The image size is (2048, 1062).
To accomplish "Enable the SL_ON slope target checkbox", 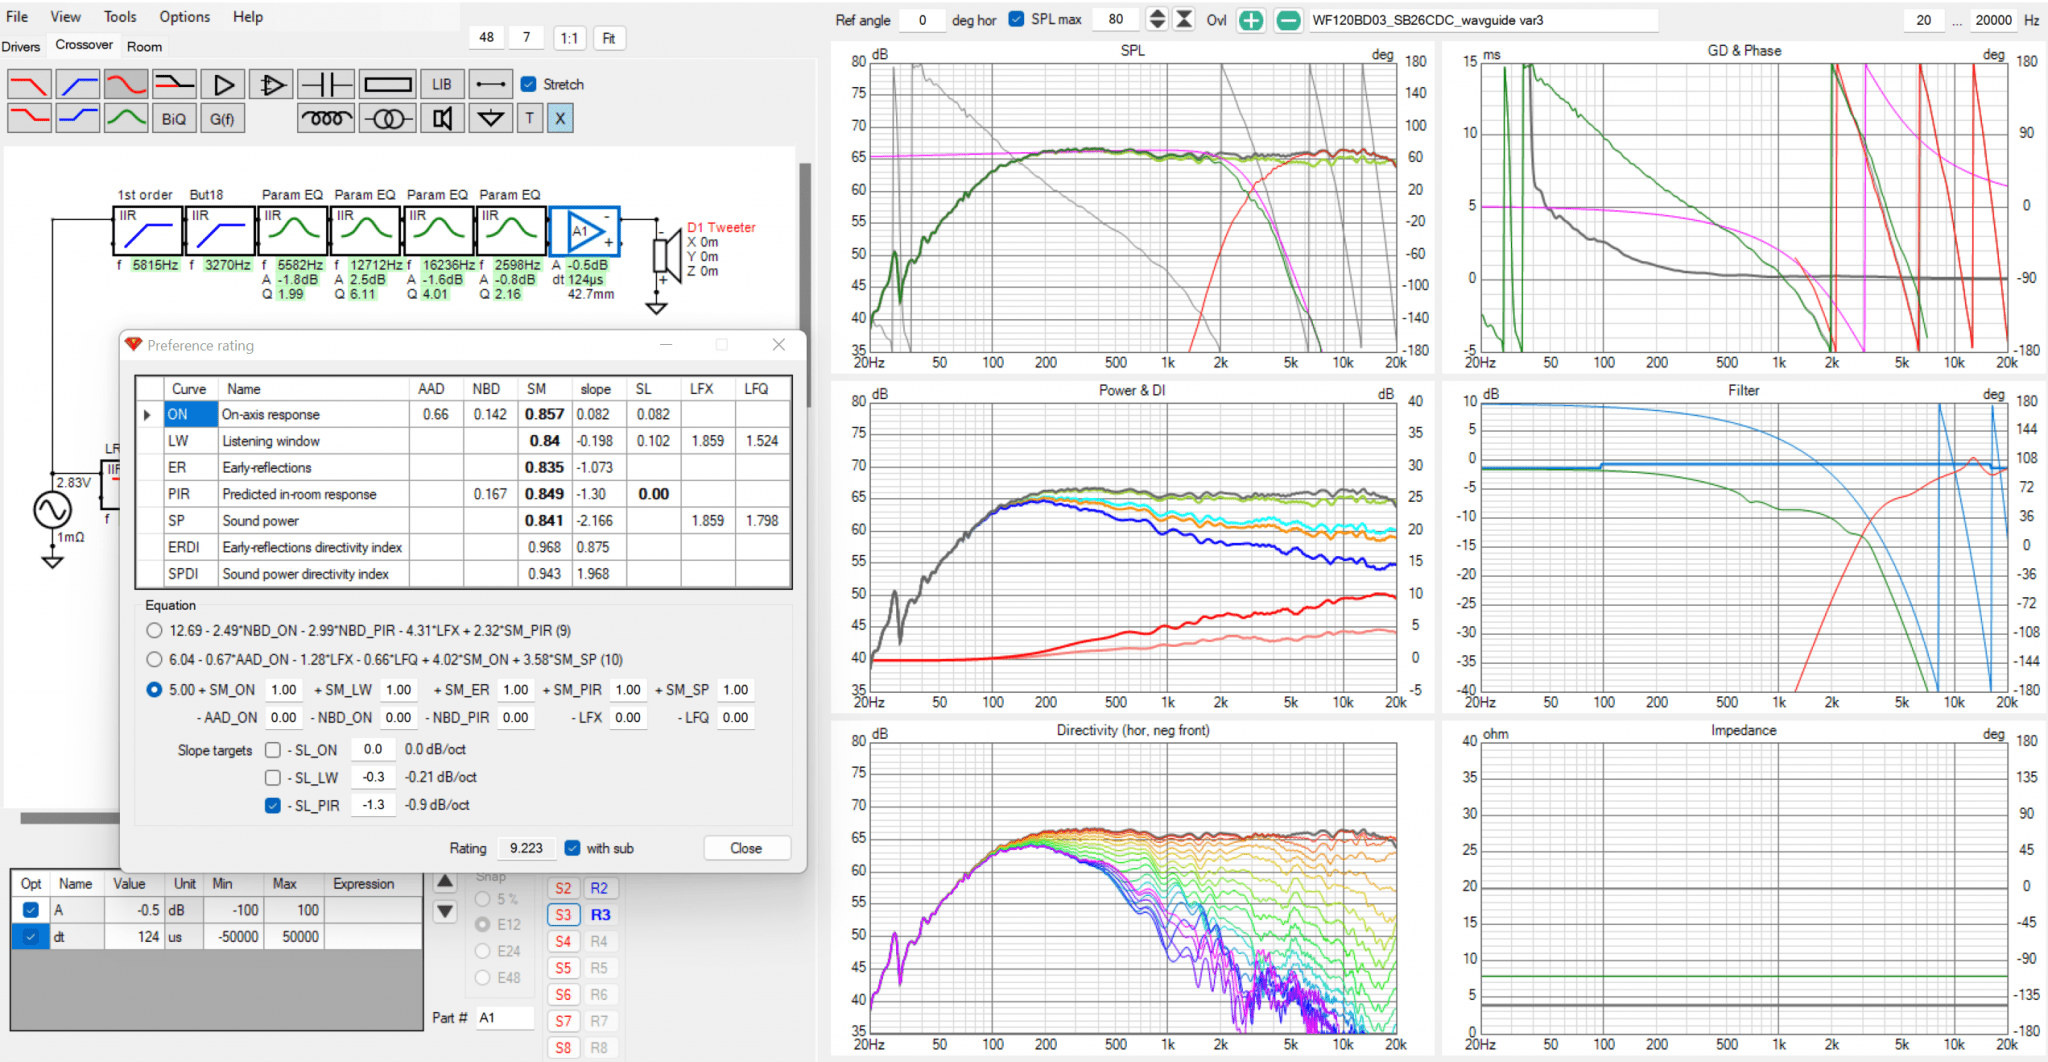I will click(x=273, y=750).
